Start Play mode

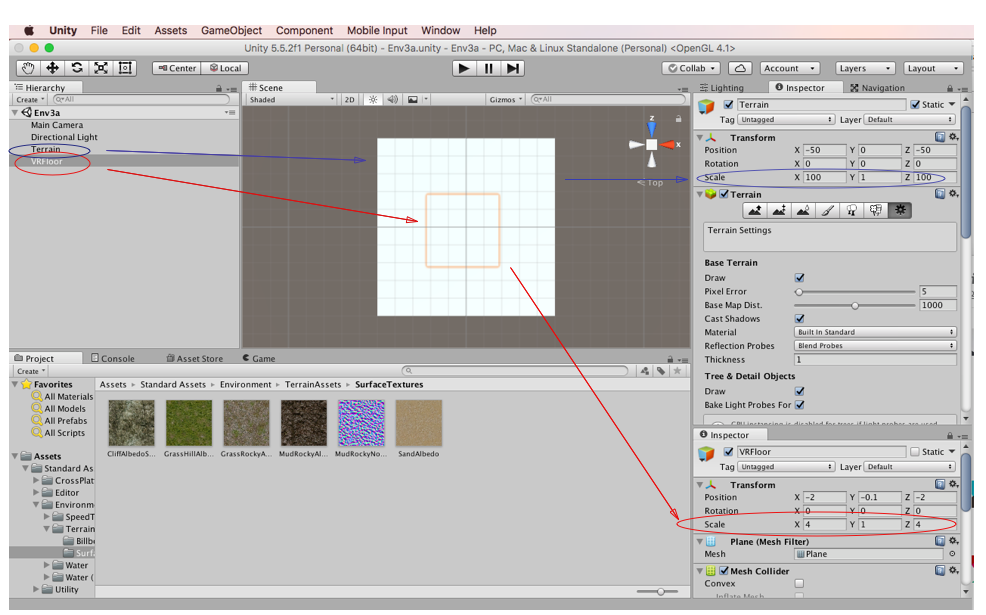[463, 69]
